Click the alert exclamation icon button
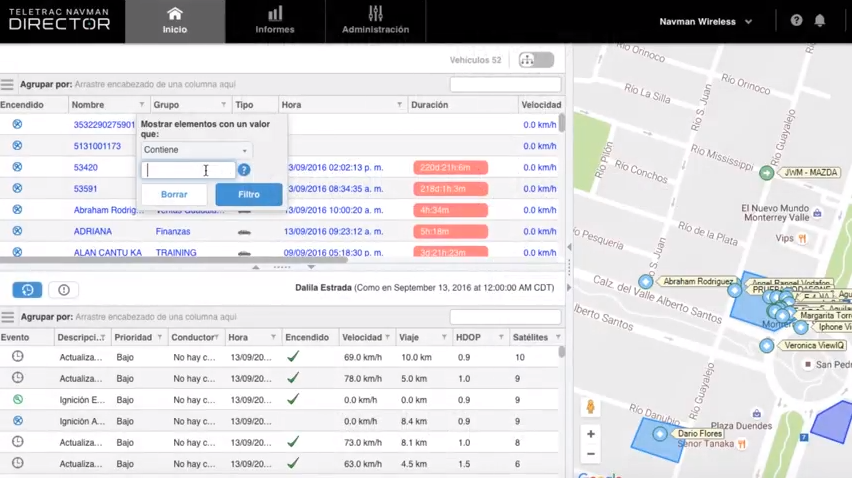 pyautogui.click(x=64, y=290)
